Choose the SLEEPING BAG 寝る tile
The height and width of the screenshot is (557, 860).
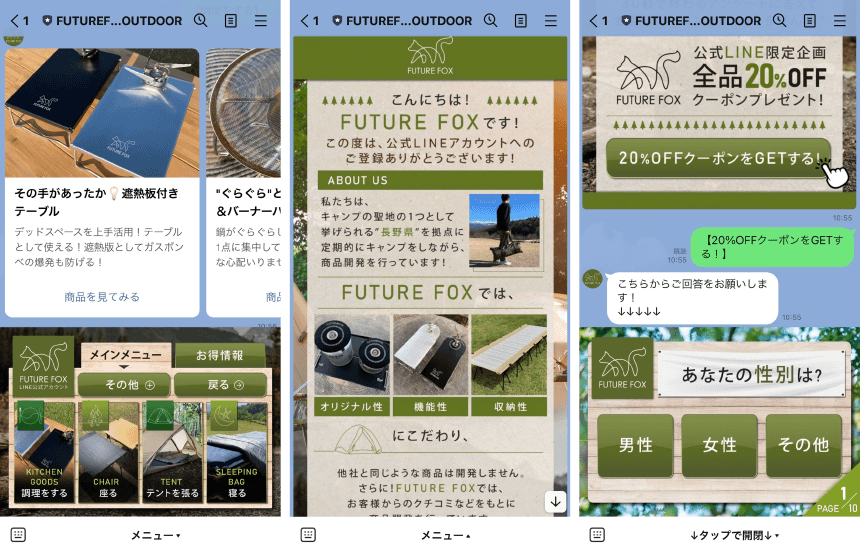click(236, 451)
